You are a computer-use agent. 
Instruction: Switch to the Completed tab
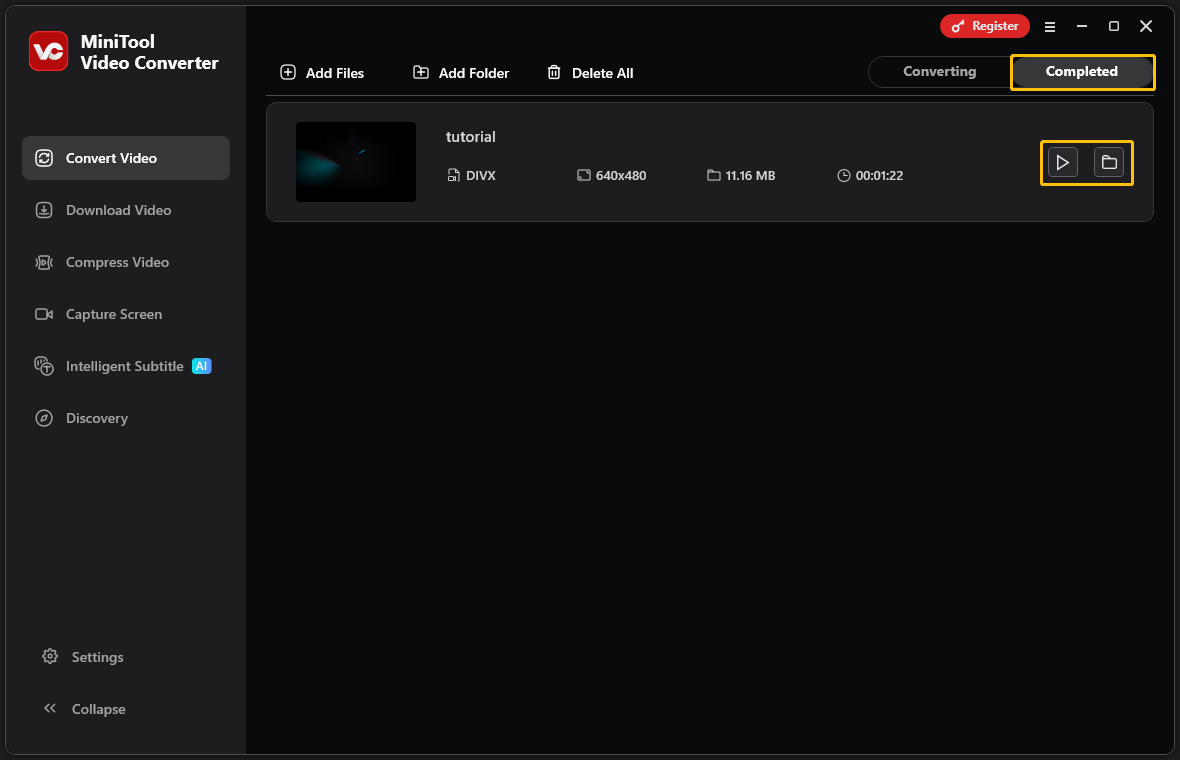click(x=1081, y=71)
